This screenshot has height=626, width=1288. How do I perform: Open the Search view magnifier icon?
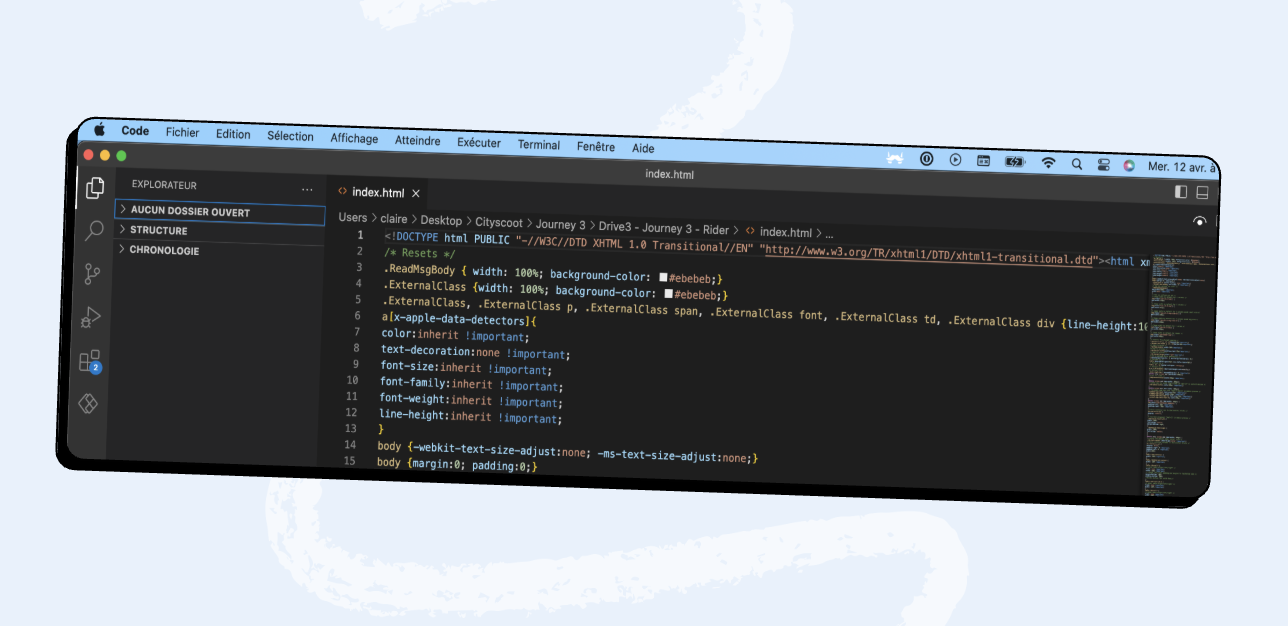pos(94,231)
